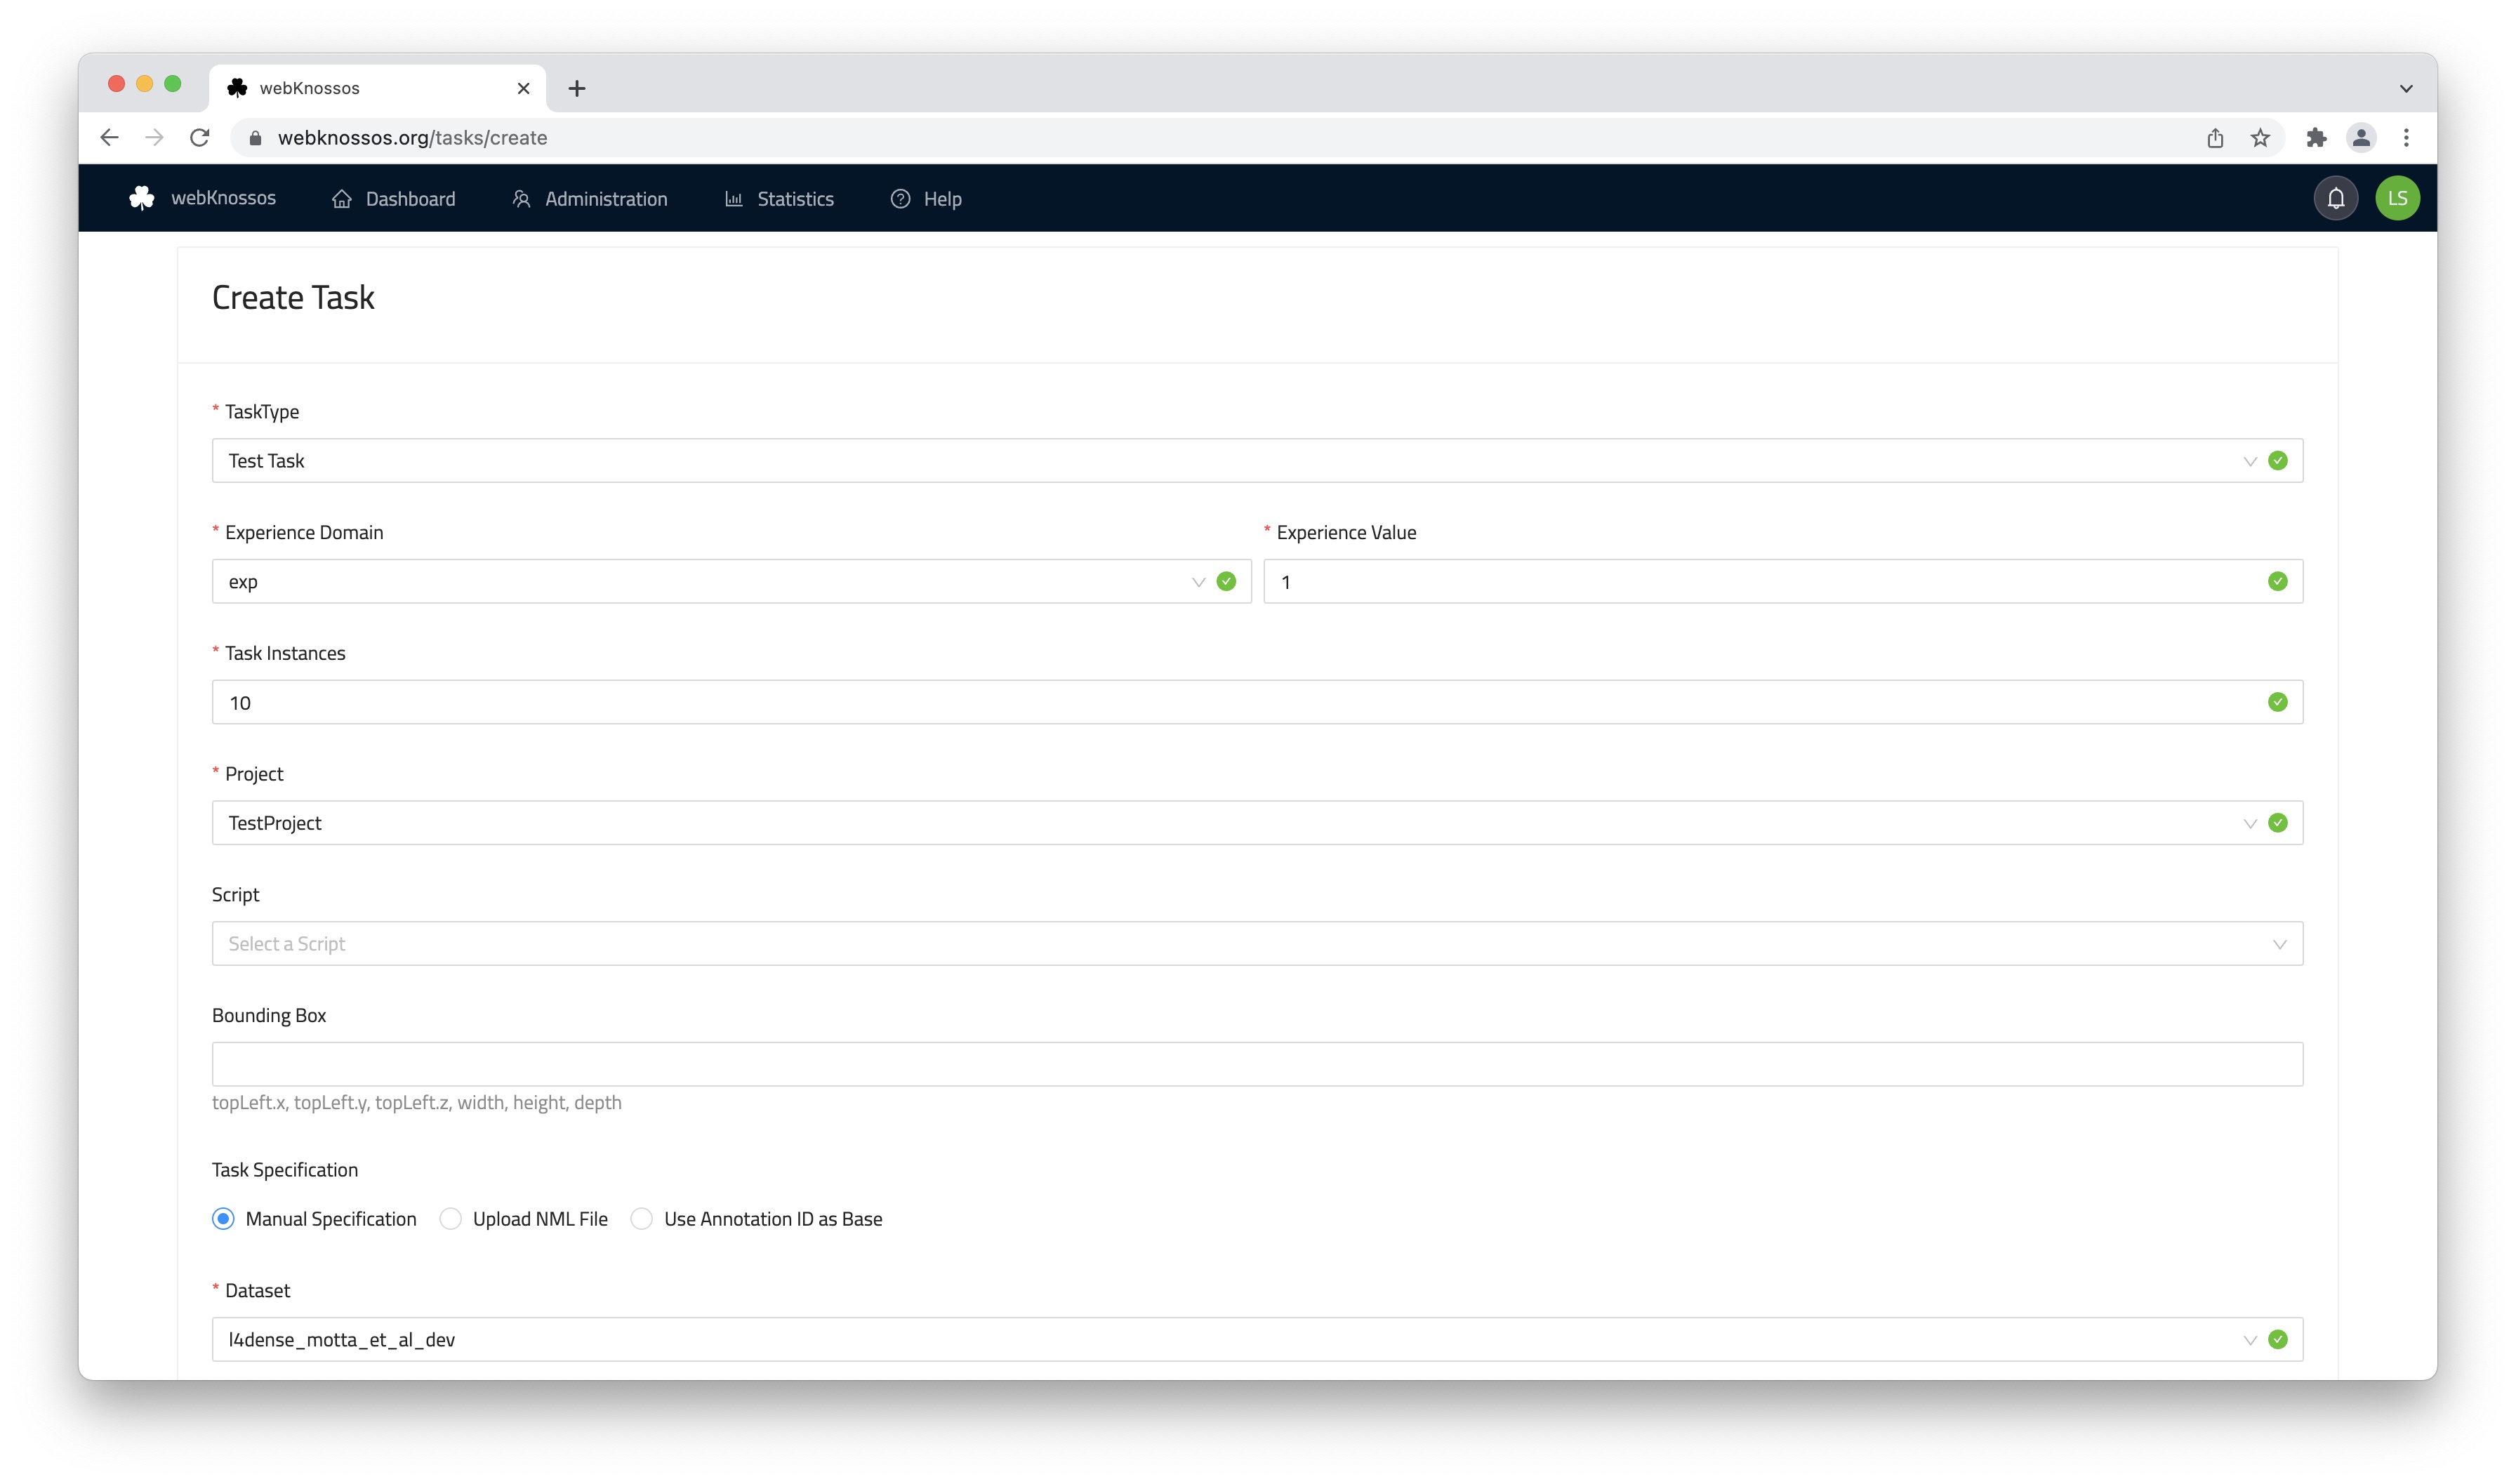Image resolution: width=2516 pixels, height=1484 pixels.
Task: Click the browser share icon
Action: (x=2215, y=138)
